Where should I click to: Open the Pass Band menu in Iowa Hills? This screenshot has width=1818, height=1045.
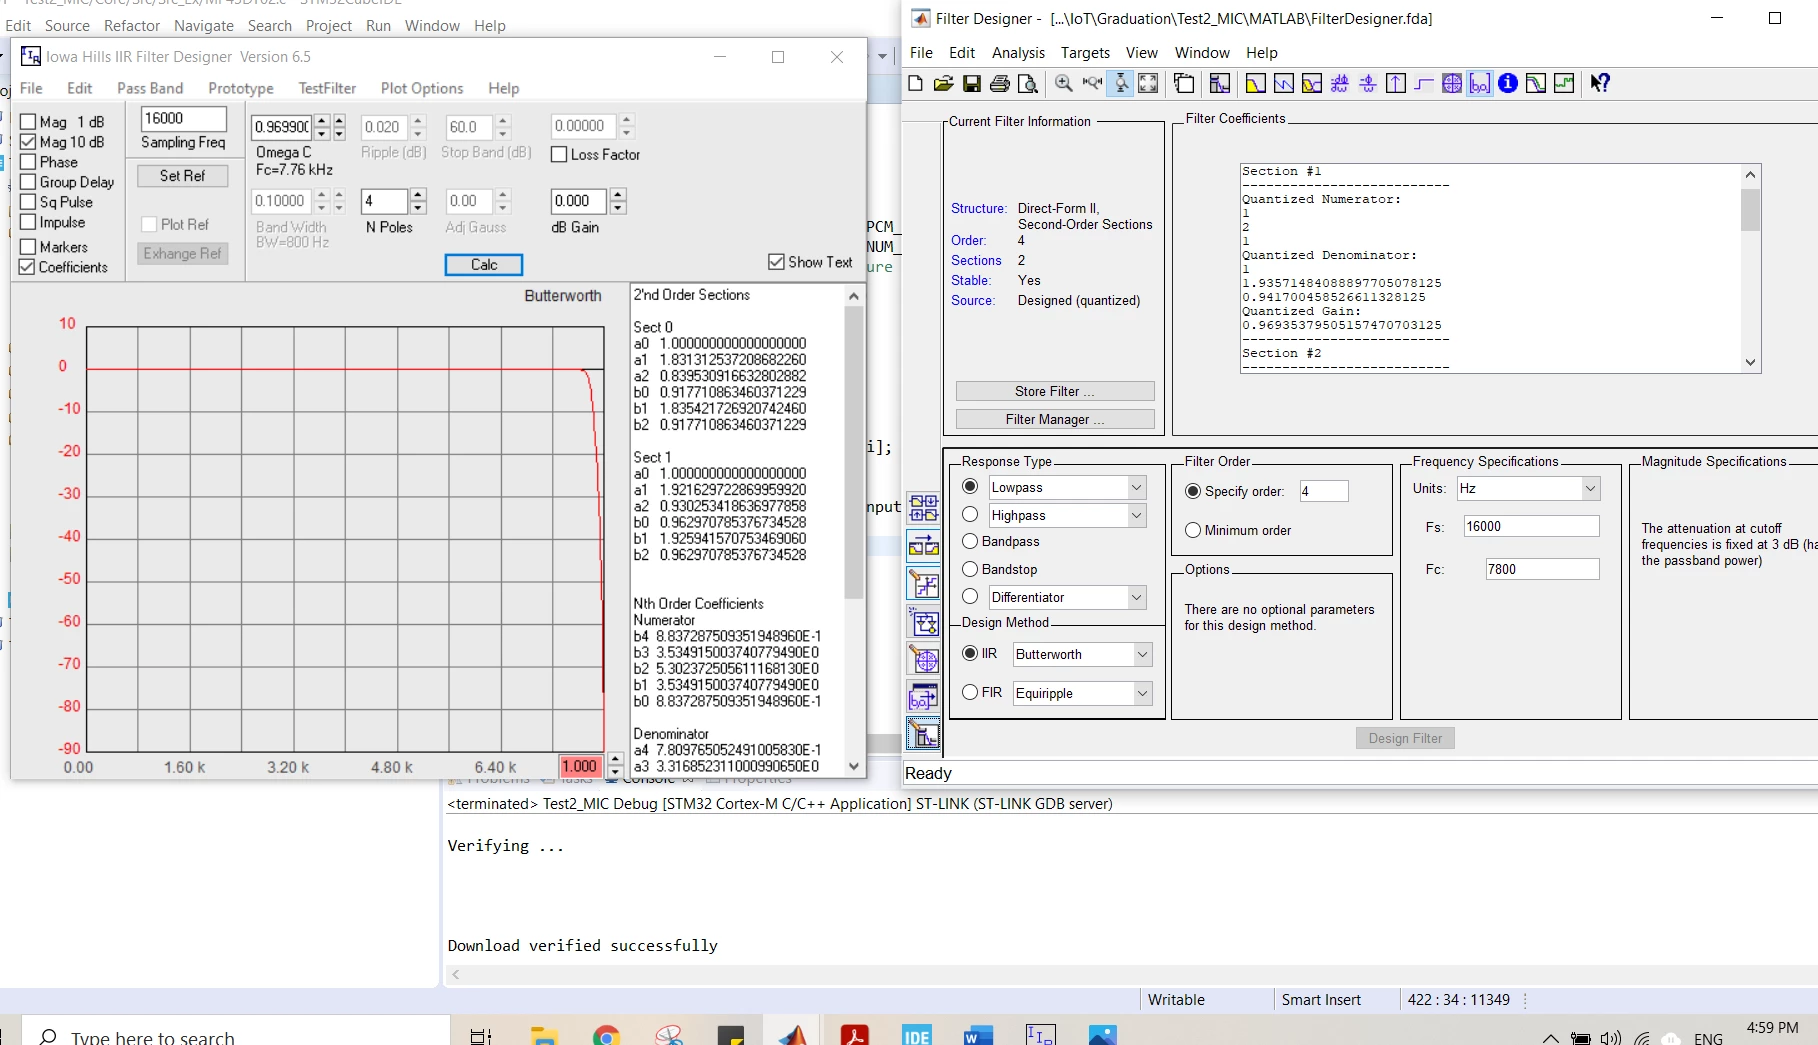click(150, 88)
